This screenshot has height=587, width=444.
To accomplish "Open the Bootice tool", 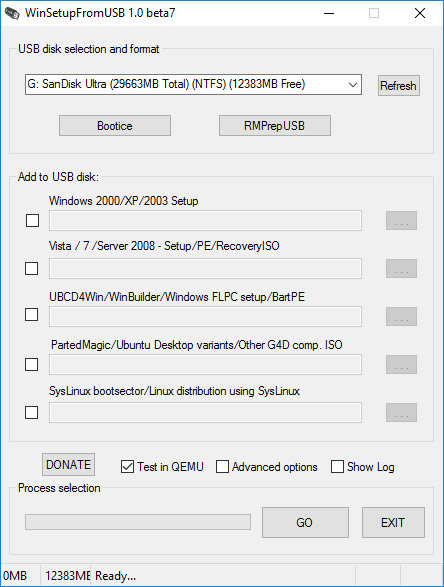I will pos(115,126).
